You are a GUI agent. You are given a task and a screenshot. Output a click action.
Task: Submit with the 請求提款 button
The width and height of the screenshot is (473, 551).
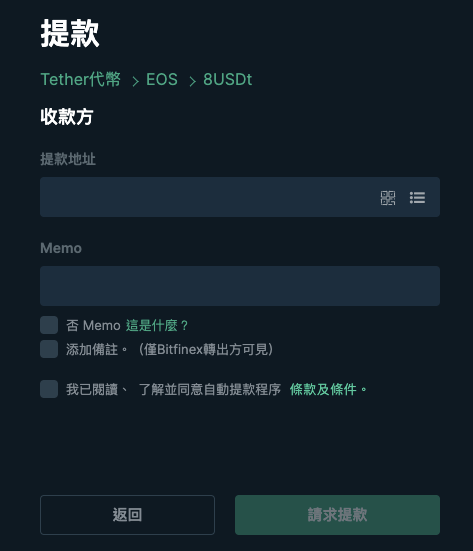pos(337,515)
